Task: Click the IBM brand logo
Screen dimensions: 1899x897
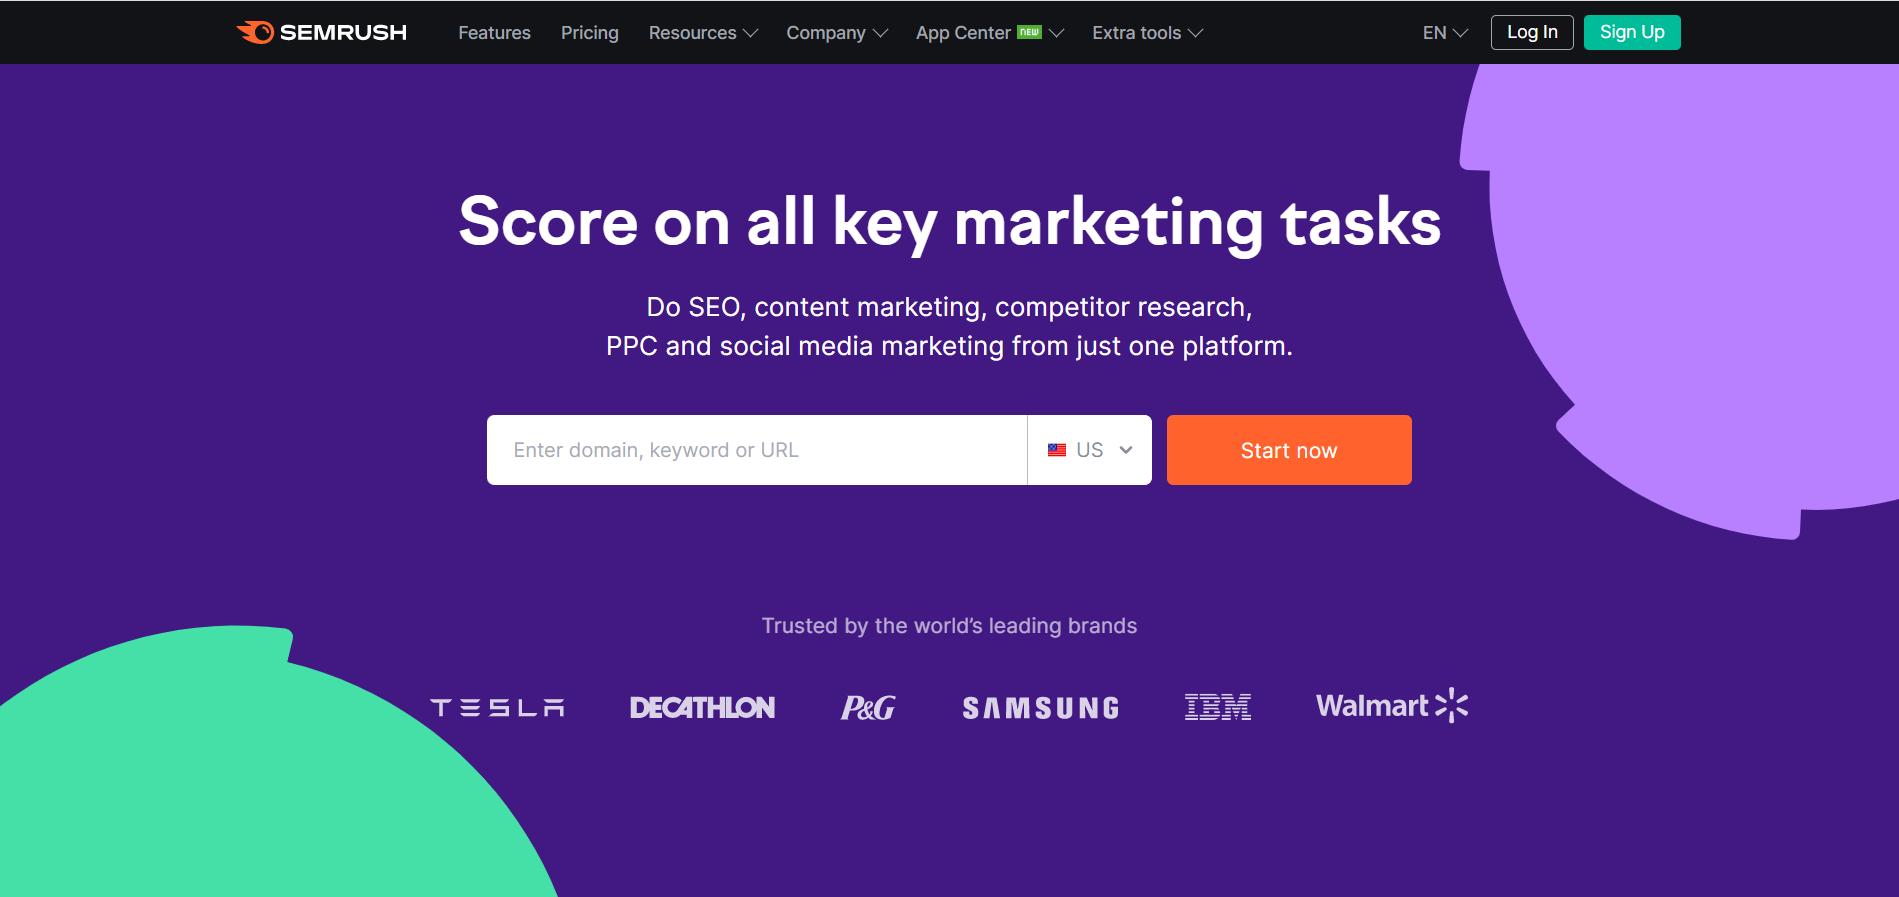Action: click(1218, 707)
